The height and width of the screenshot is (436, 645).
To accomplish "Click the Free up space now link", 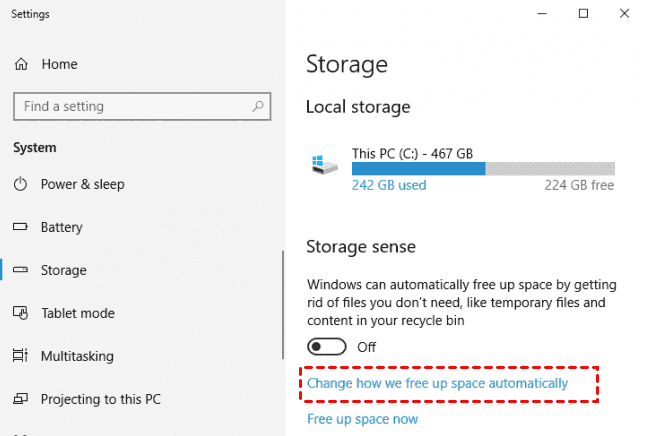I will [362, 419].
